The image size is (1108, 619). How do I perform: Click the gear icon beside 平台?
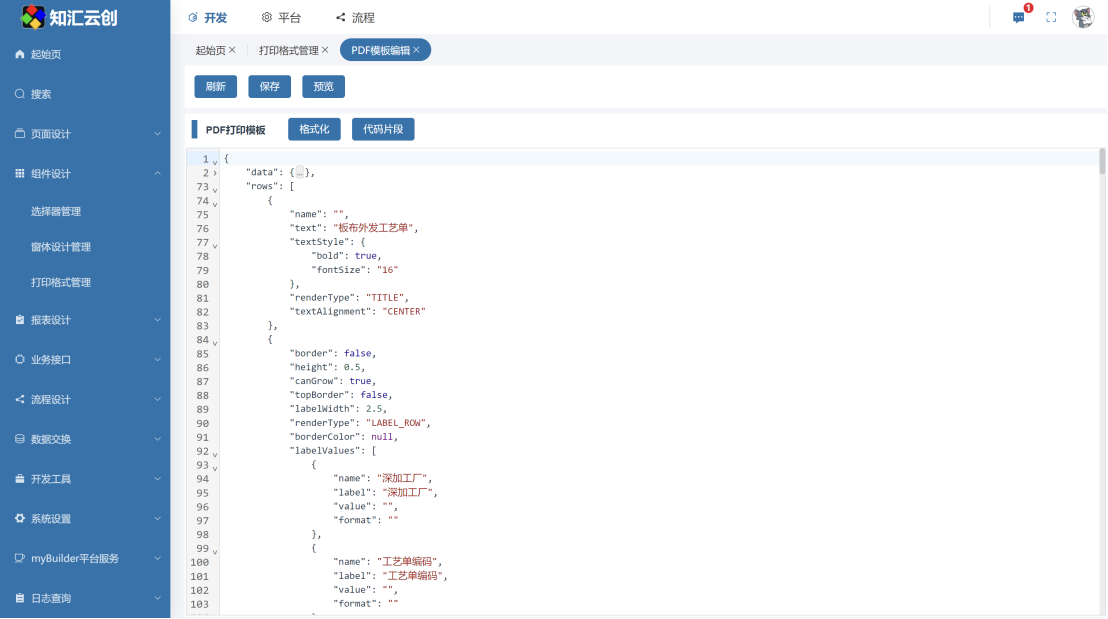coord(266,18)
